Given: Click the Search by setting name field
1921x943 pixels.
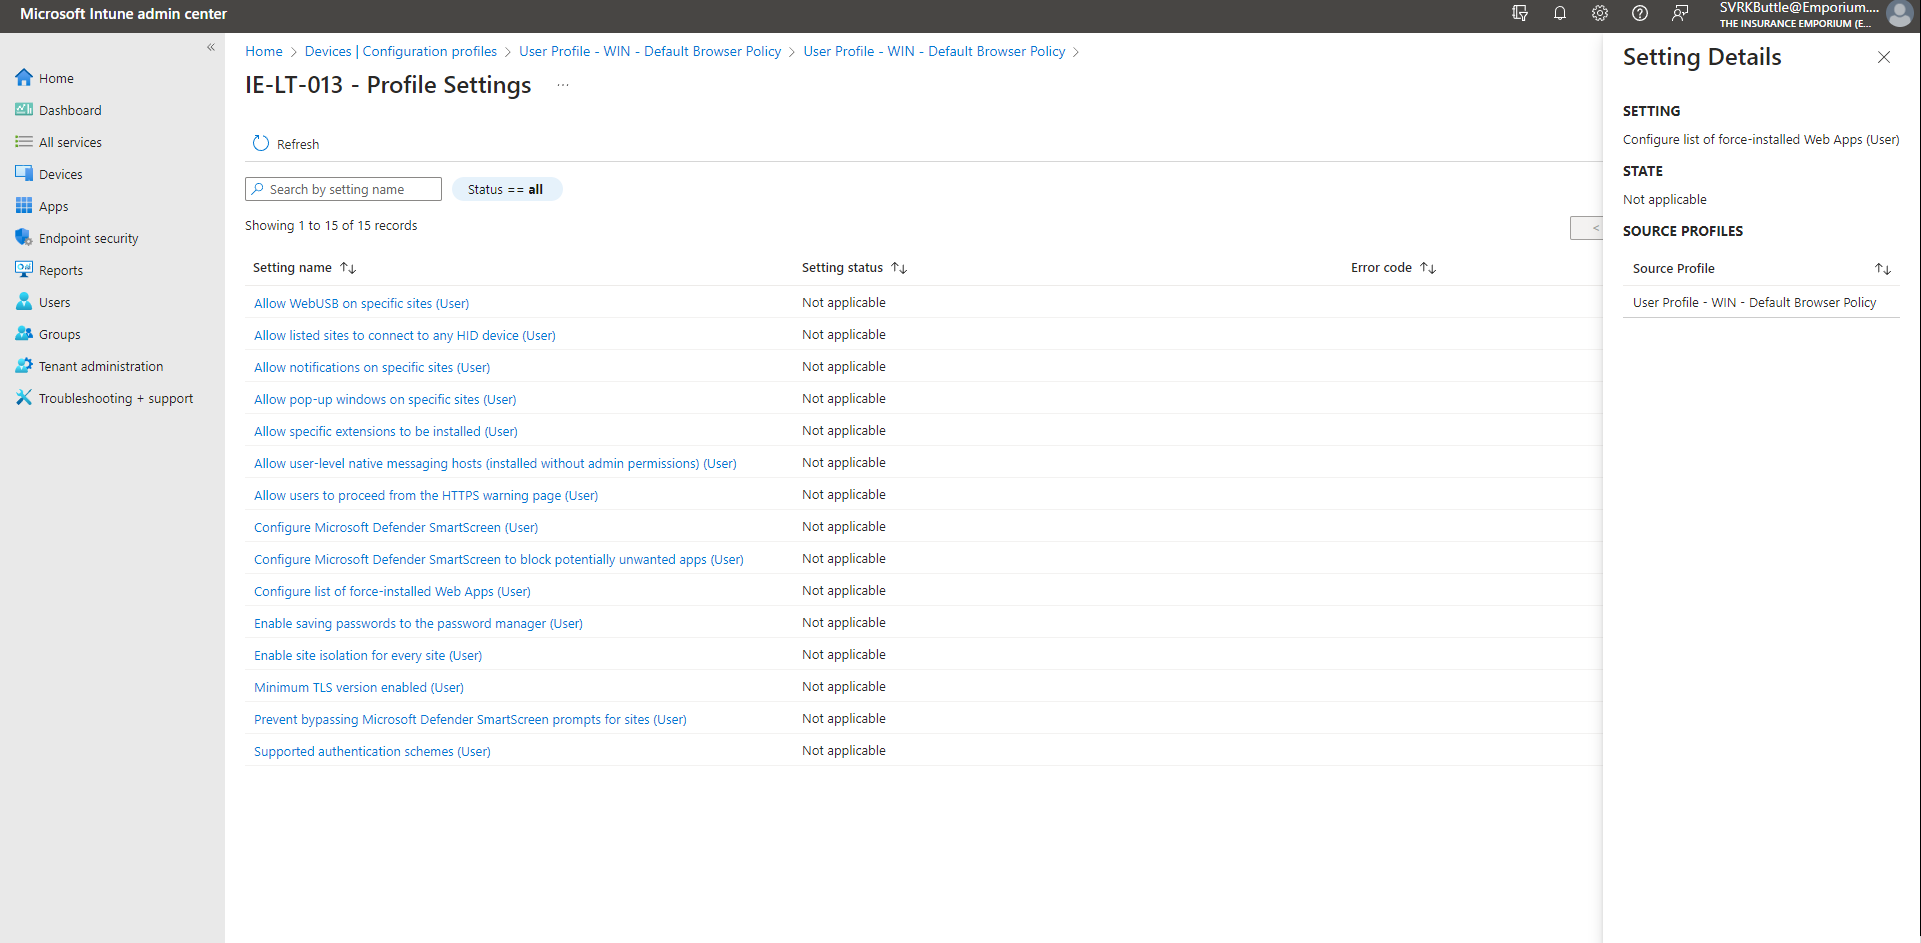Looking at the screenshot, I should (343, 189).
